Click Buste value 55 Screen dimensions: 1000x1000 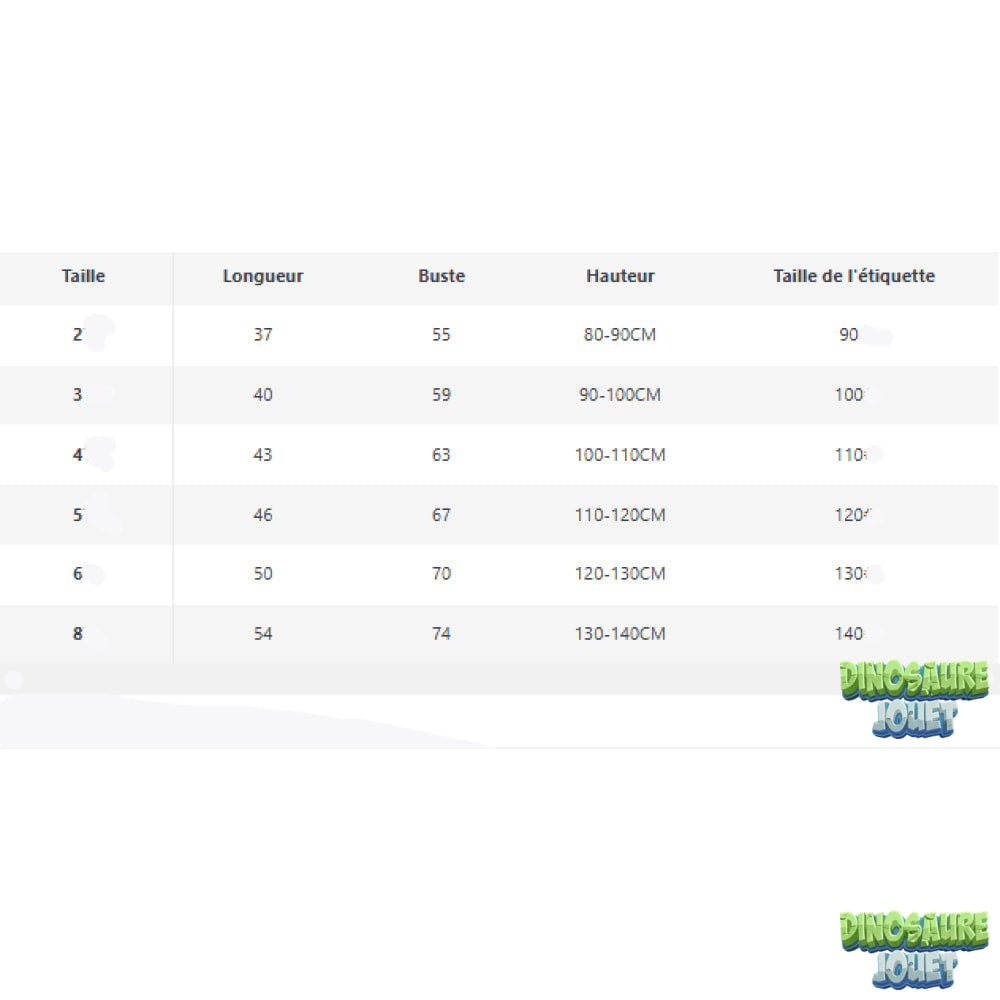(x=441, y=335)
